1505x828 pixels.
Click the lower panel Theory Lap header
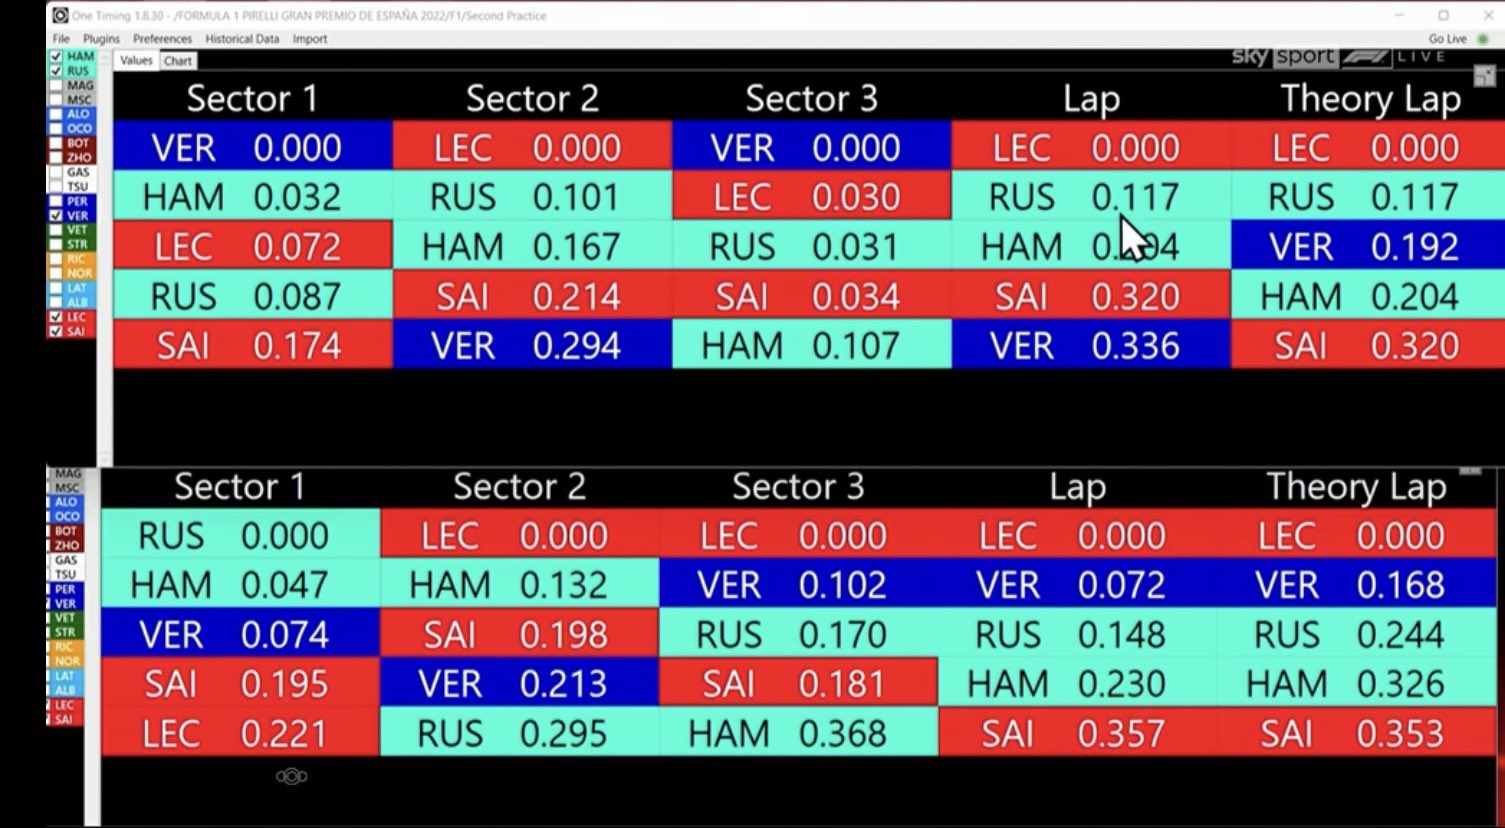(1357, 487)
